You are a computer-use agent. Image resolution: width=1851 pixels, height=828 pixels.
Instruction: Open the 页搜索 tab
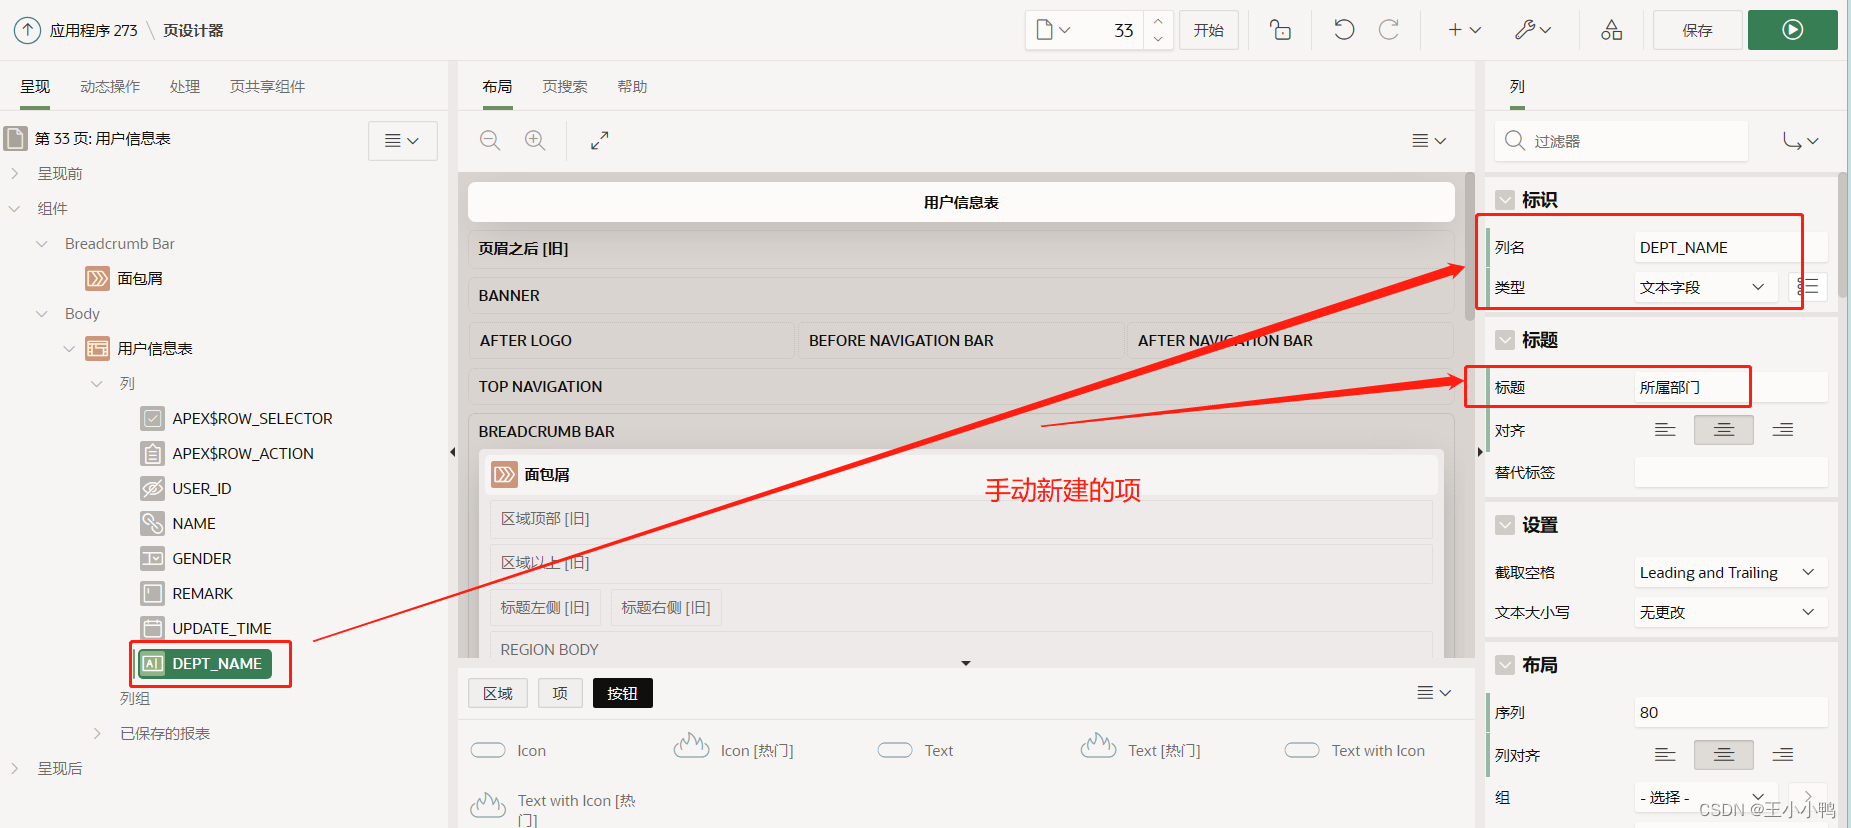click(x=565, y=87)
